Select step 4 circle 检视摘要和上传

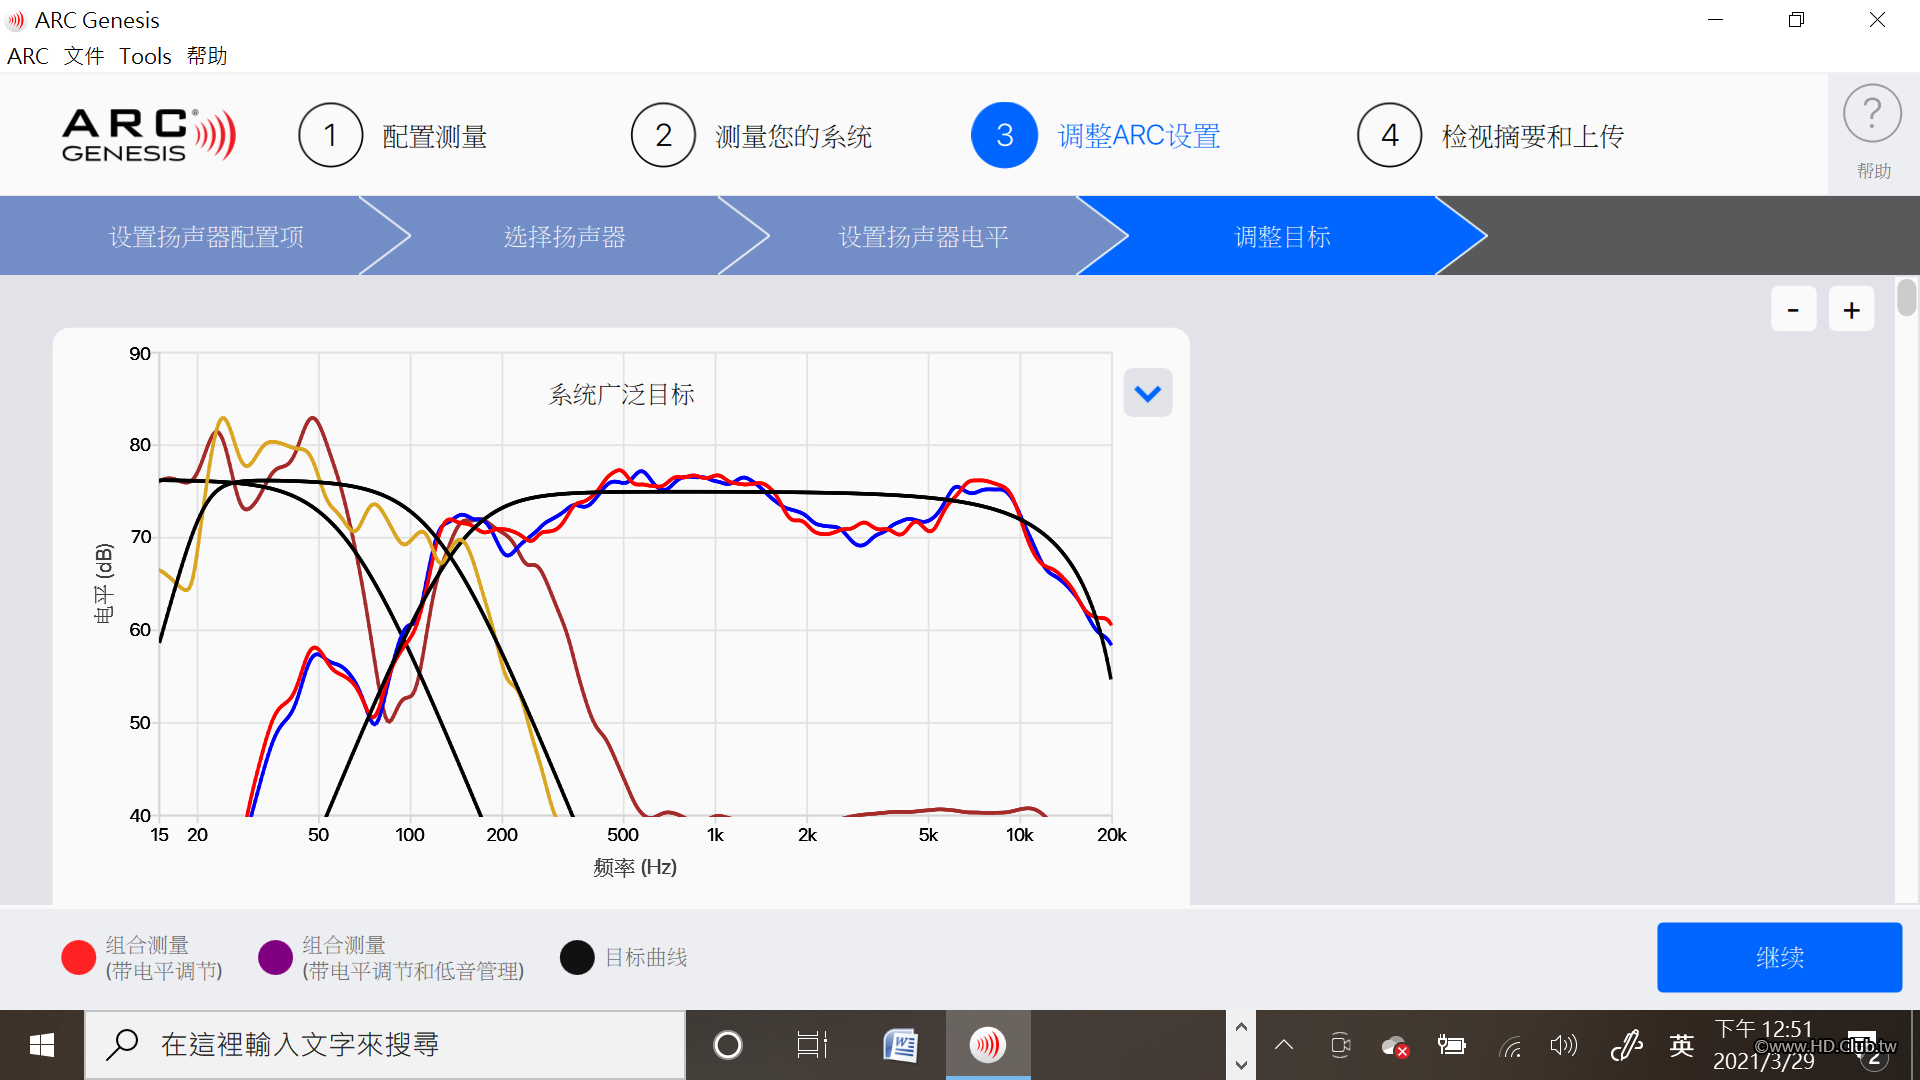pyautogui.click(x=1389, y=135)
